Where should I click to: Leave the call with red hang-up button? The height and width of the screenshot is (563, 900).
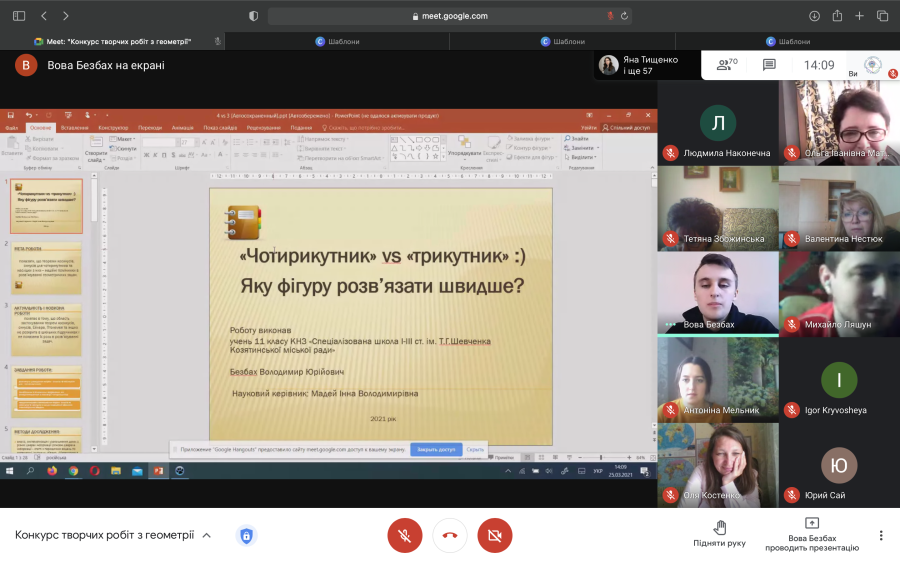449,535
